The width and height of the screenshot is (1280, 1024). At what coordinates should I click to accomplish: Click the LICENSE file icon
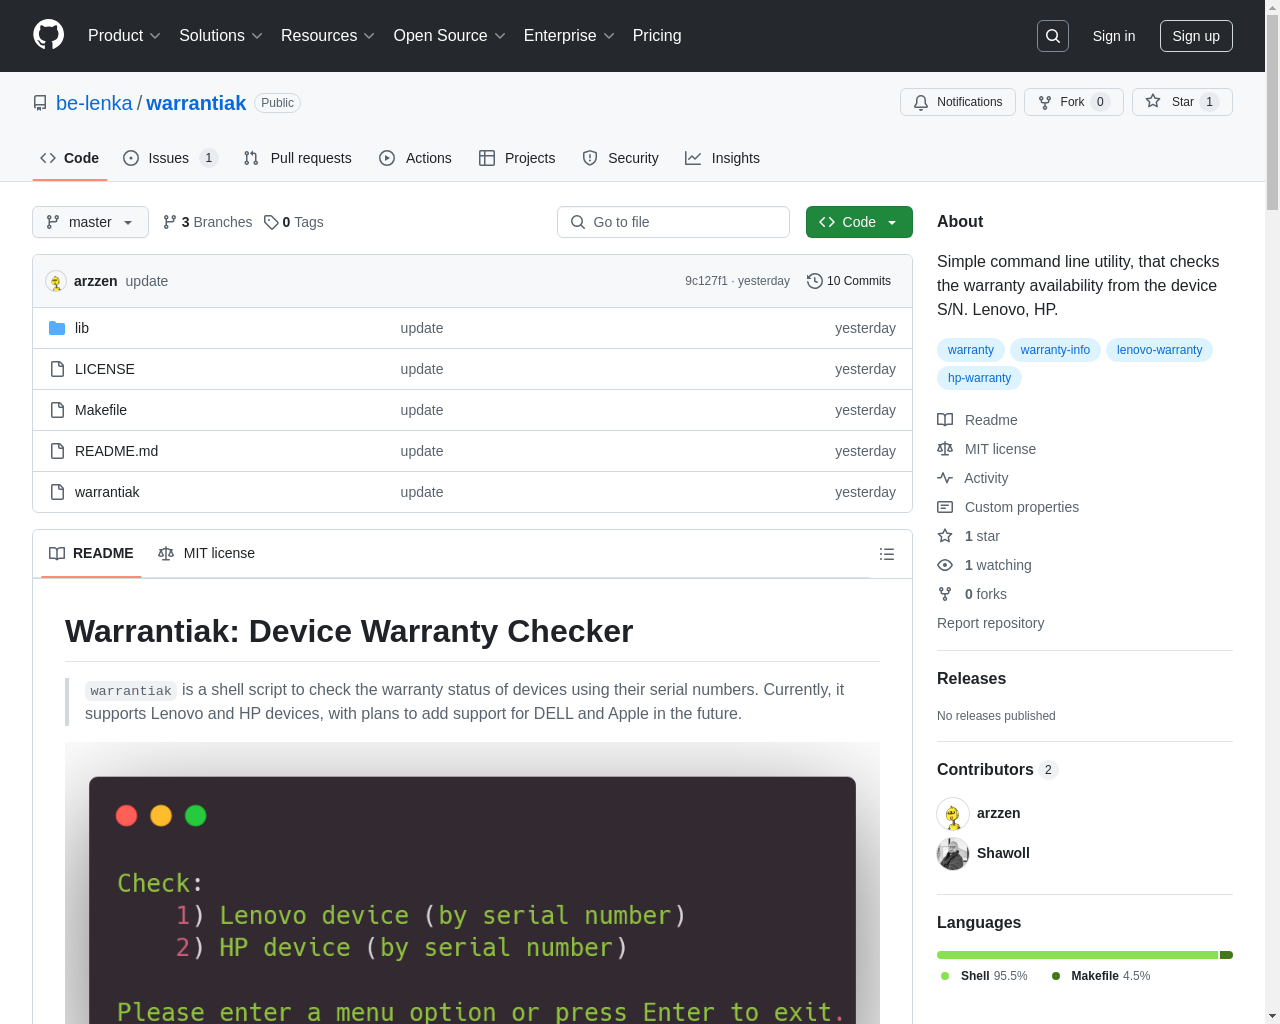click(x=57, y=369)
